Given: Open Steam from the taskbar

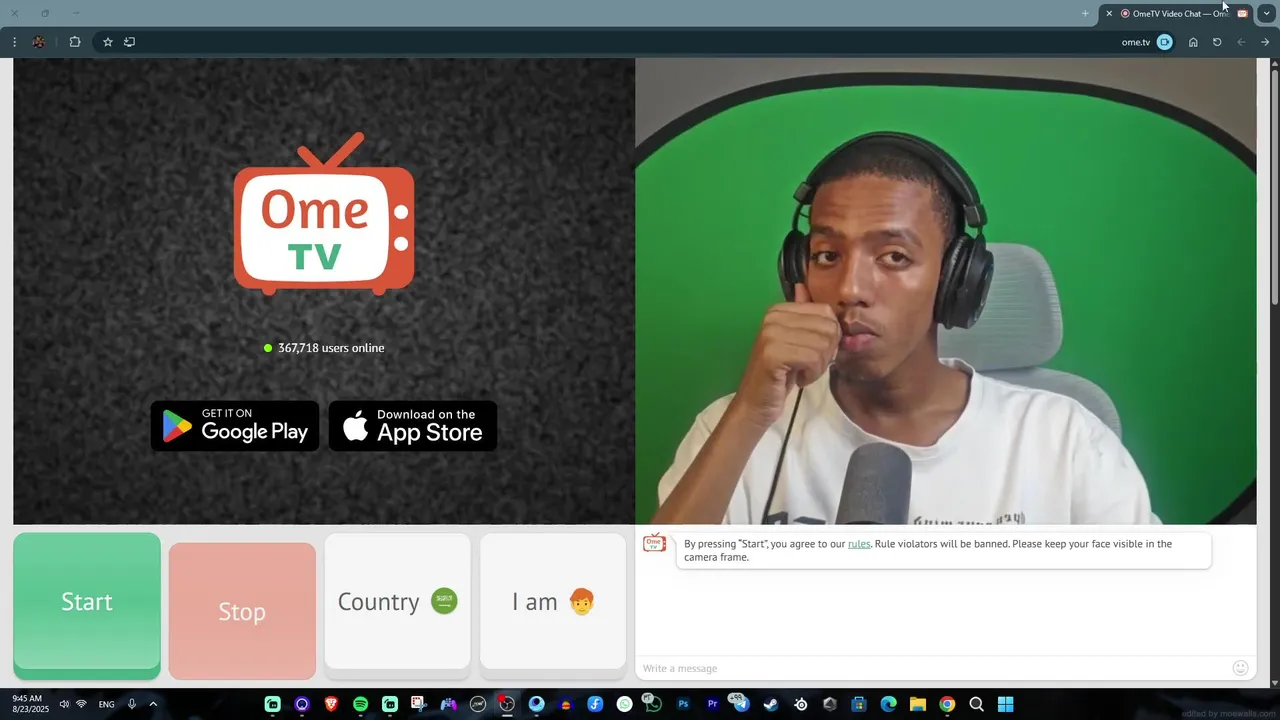Looking at the screenshot, I should (x=771, y=704).
